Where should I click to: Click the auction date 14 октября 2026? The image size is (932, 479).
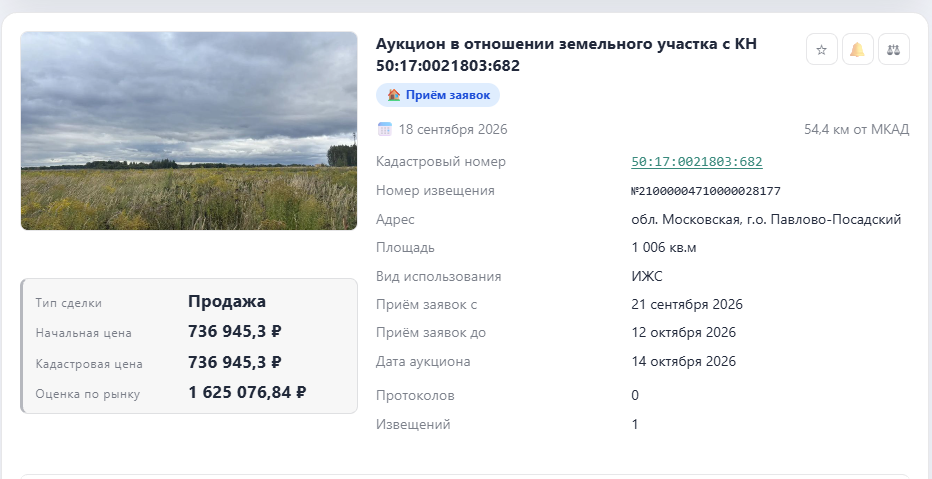[x=684, y=361]
